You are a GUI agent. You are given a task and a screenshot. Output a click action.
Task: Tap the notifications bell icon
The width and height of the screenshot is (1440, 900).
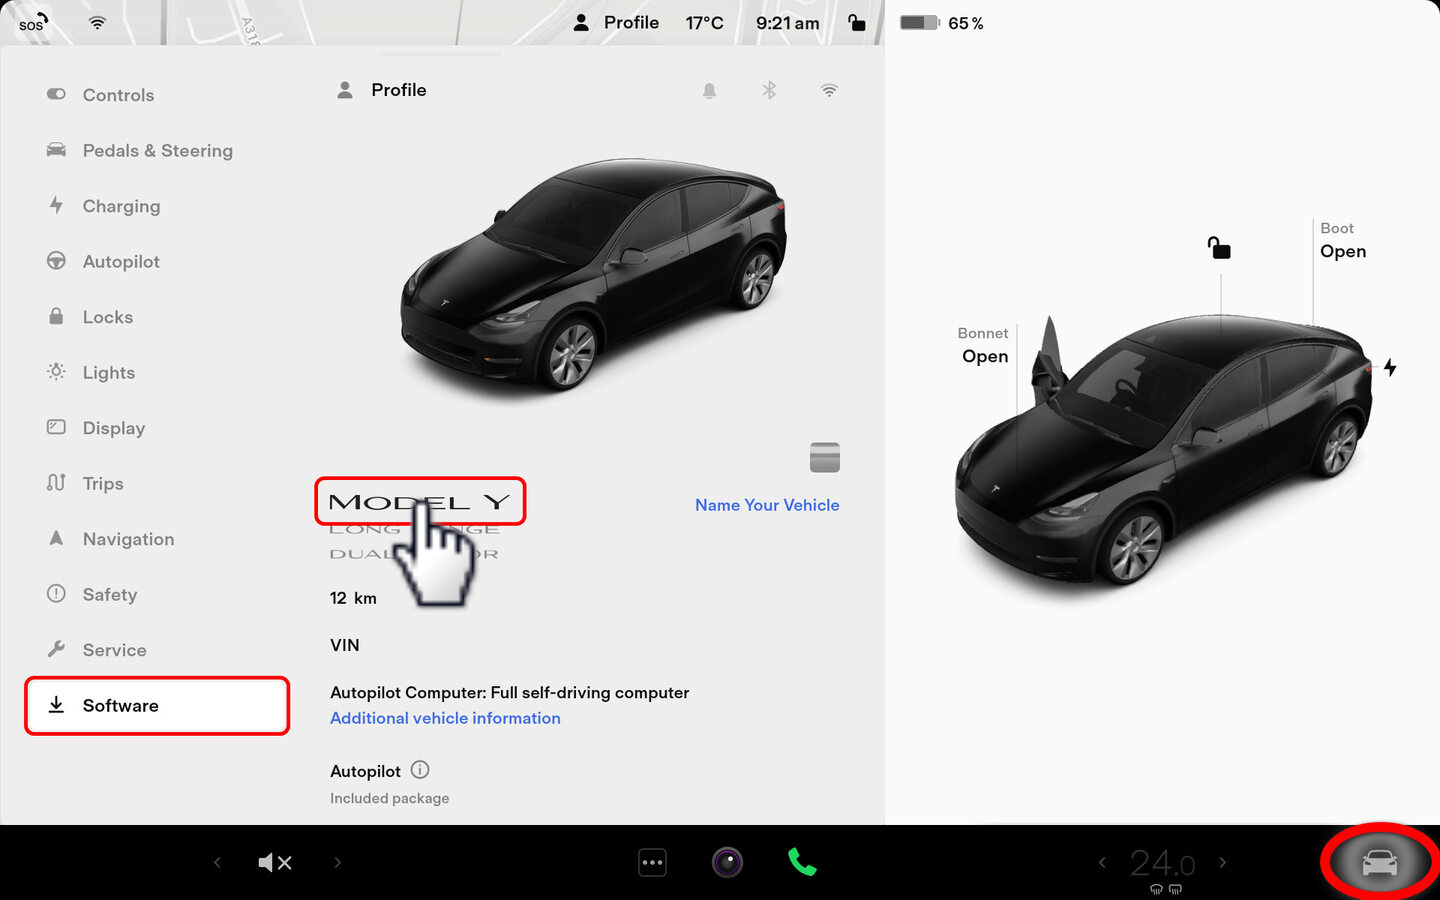[x=709, y=91]
